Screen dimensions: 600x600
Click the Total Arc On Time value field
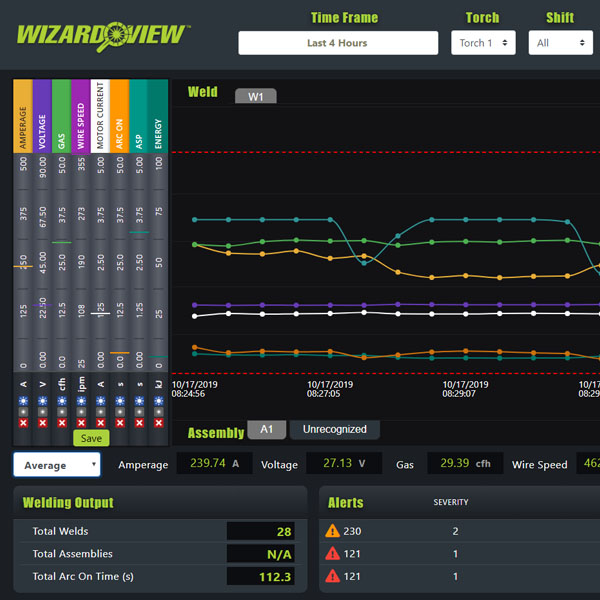261,576
